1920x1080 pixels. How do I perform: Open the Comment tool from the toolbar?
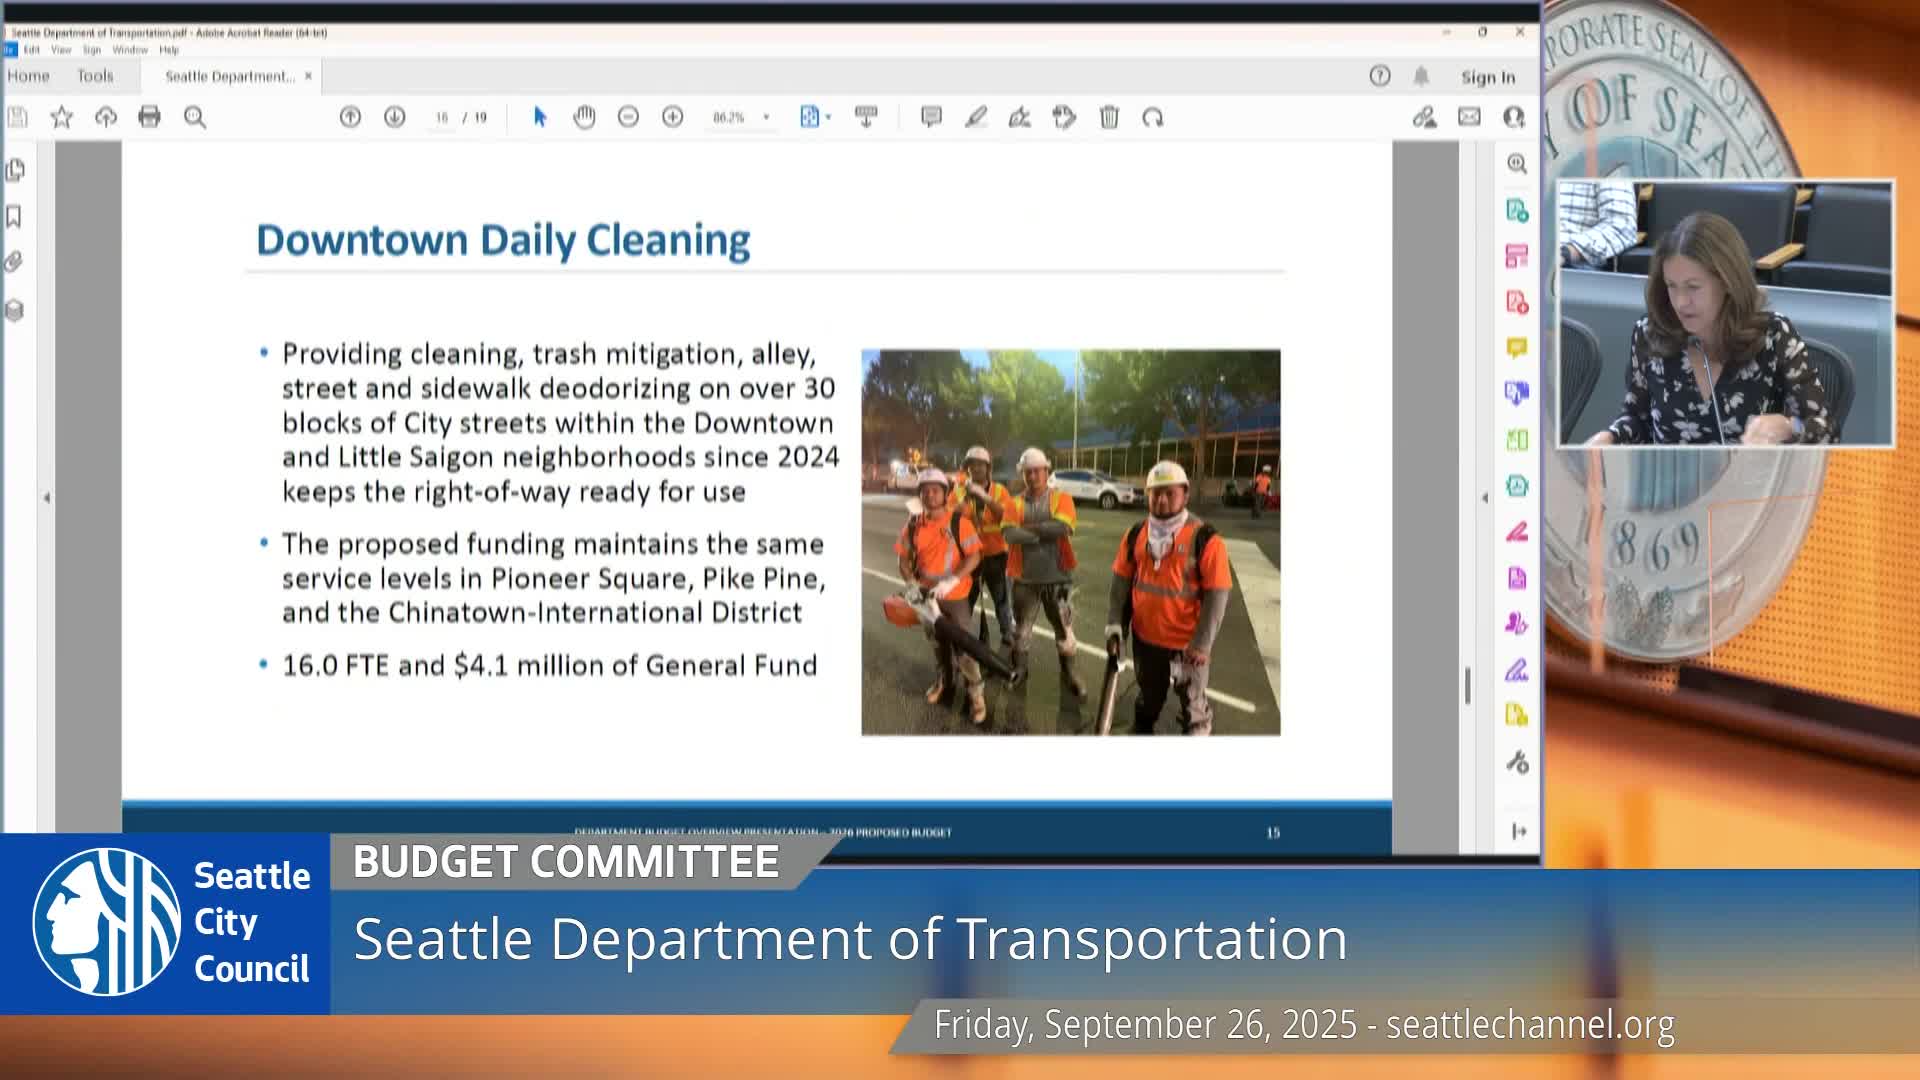point(930,118)
